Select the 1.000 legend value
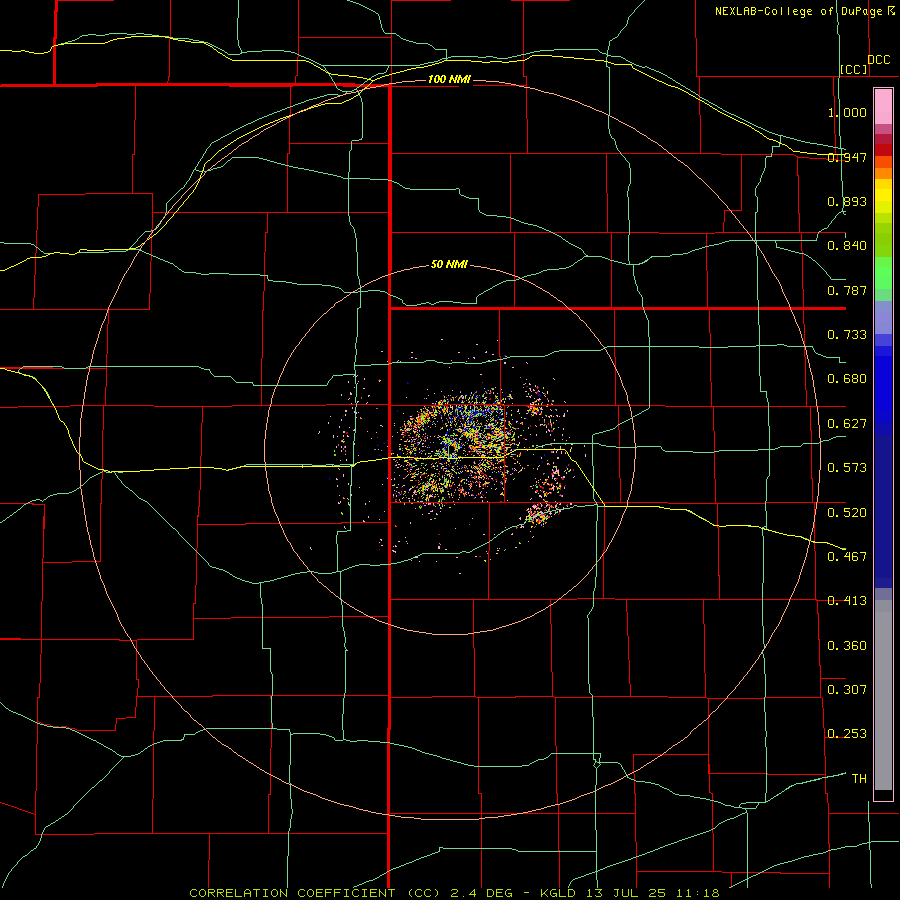 pos(847,112)
